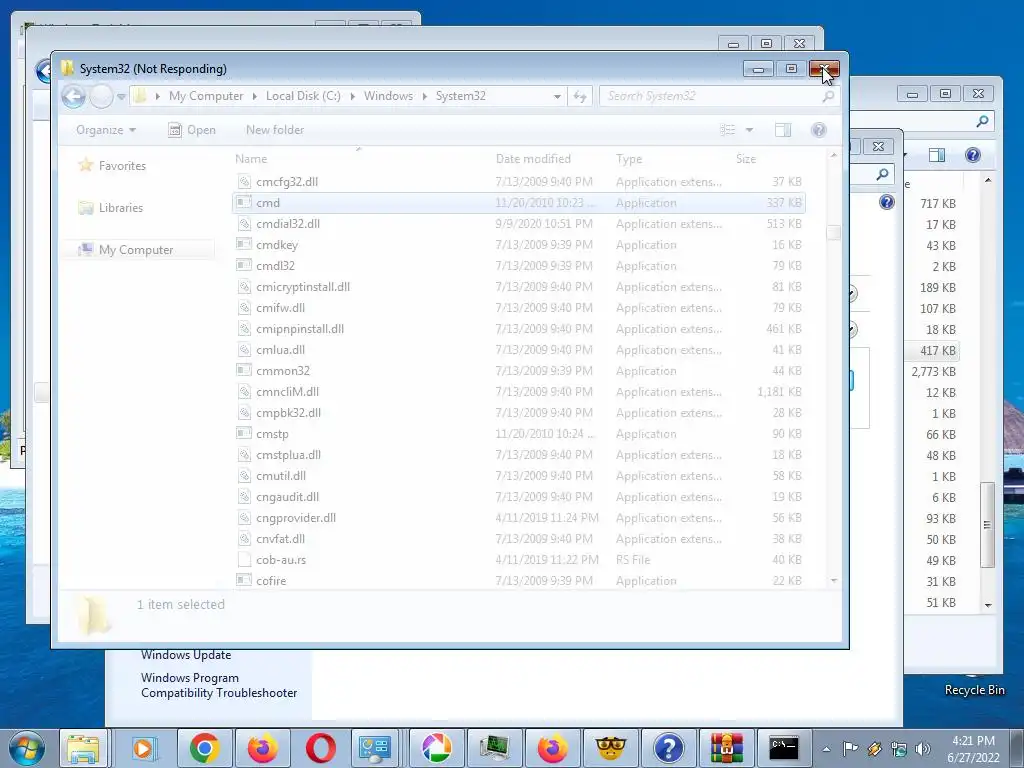This screenshot has height=768, width=1024.
Task: Launch Windows Explorer from the taskbar
Action: [84, 748]
